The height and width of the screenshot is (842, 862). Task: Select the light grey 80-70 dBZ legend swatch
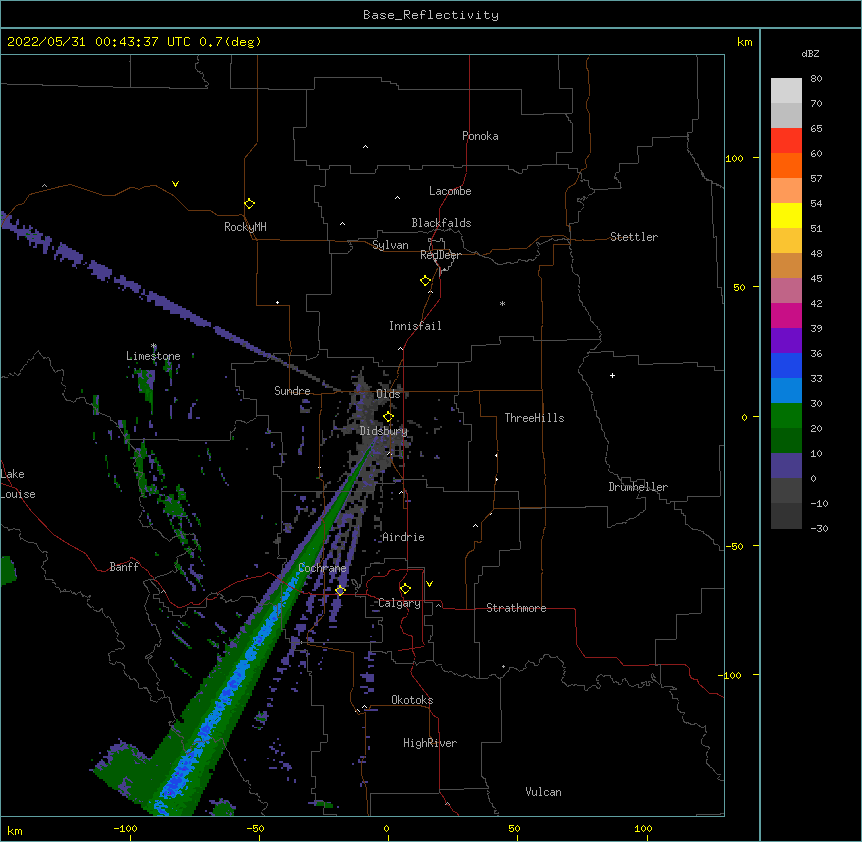(786, 91)
